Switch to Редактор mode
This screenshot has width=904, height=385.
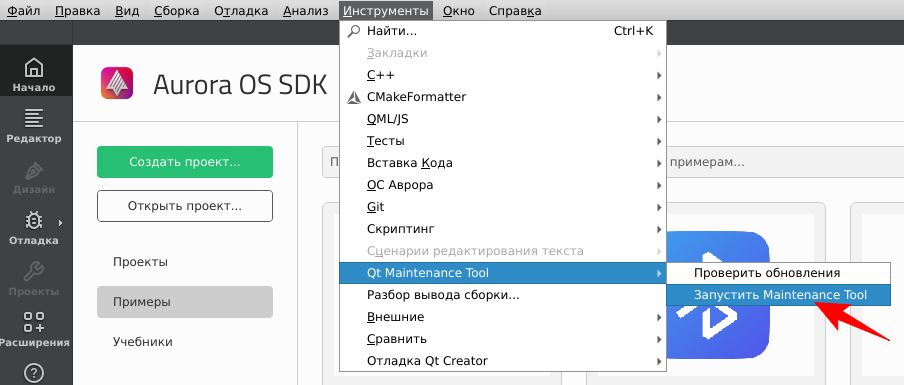click(x=35, y=126)
